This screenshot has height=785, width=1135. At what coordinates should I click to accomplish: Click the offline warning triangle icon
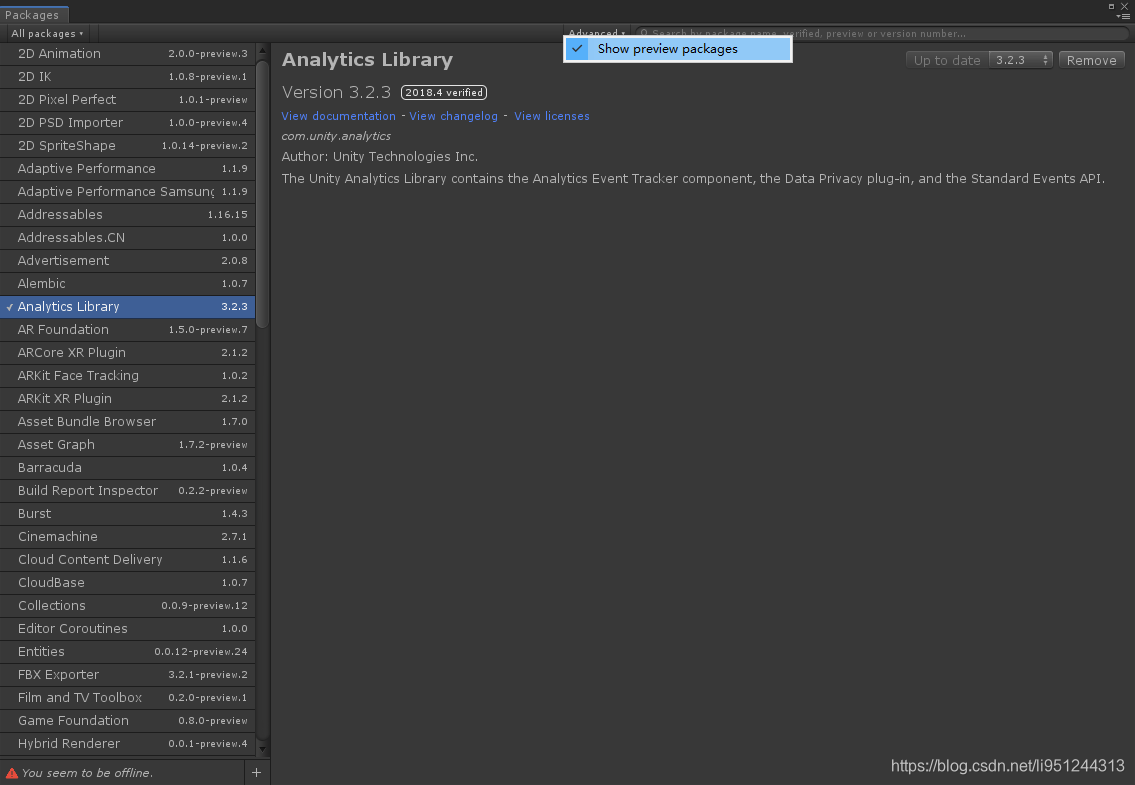click(12, 773)
